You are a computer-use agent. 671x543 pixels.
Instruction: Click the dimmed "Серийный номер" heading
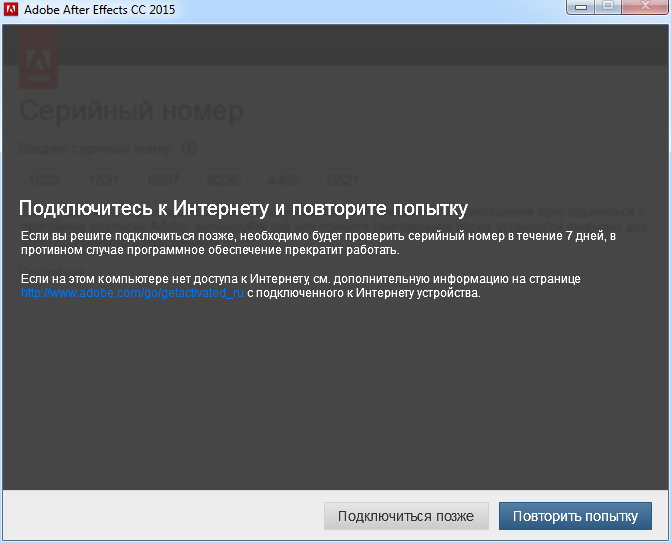coord(131,110)
